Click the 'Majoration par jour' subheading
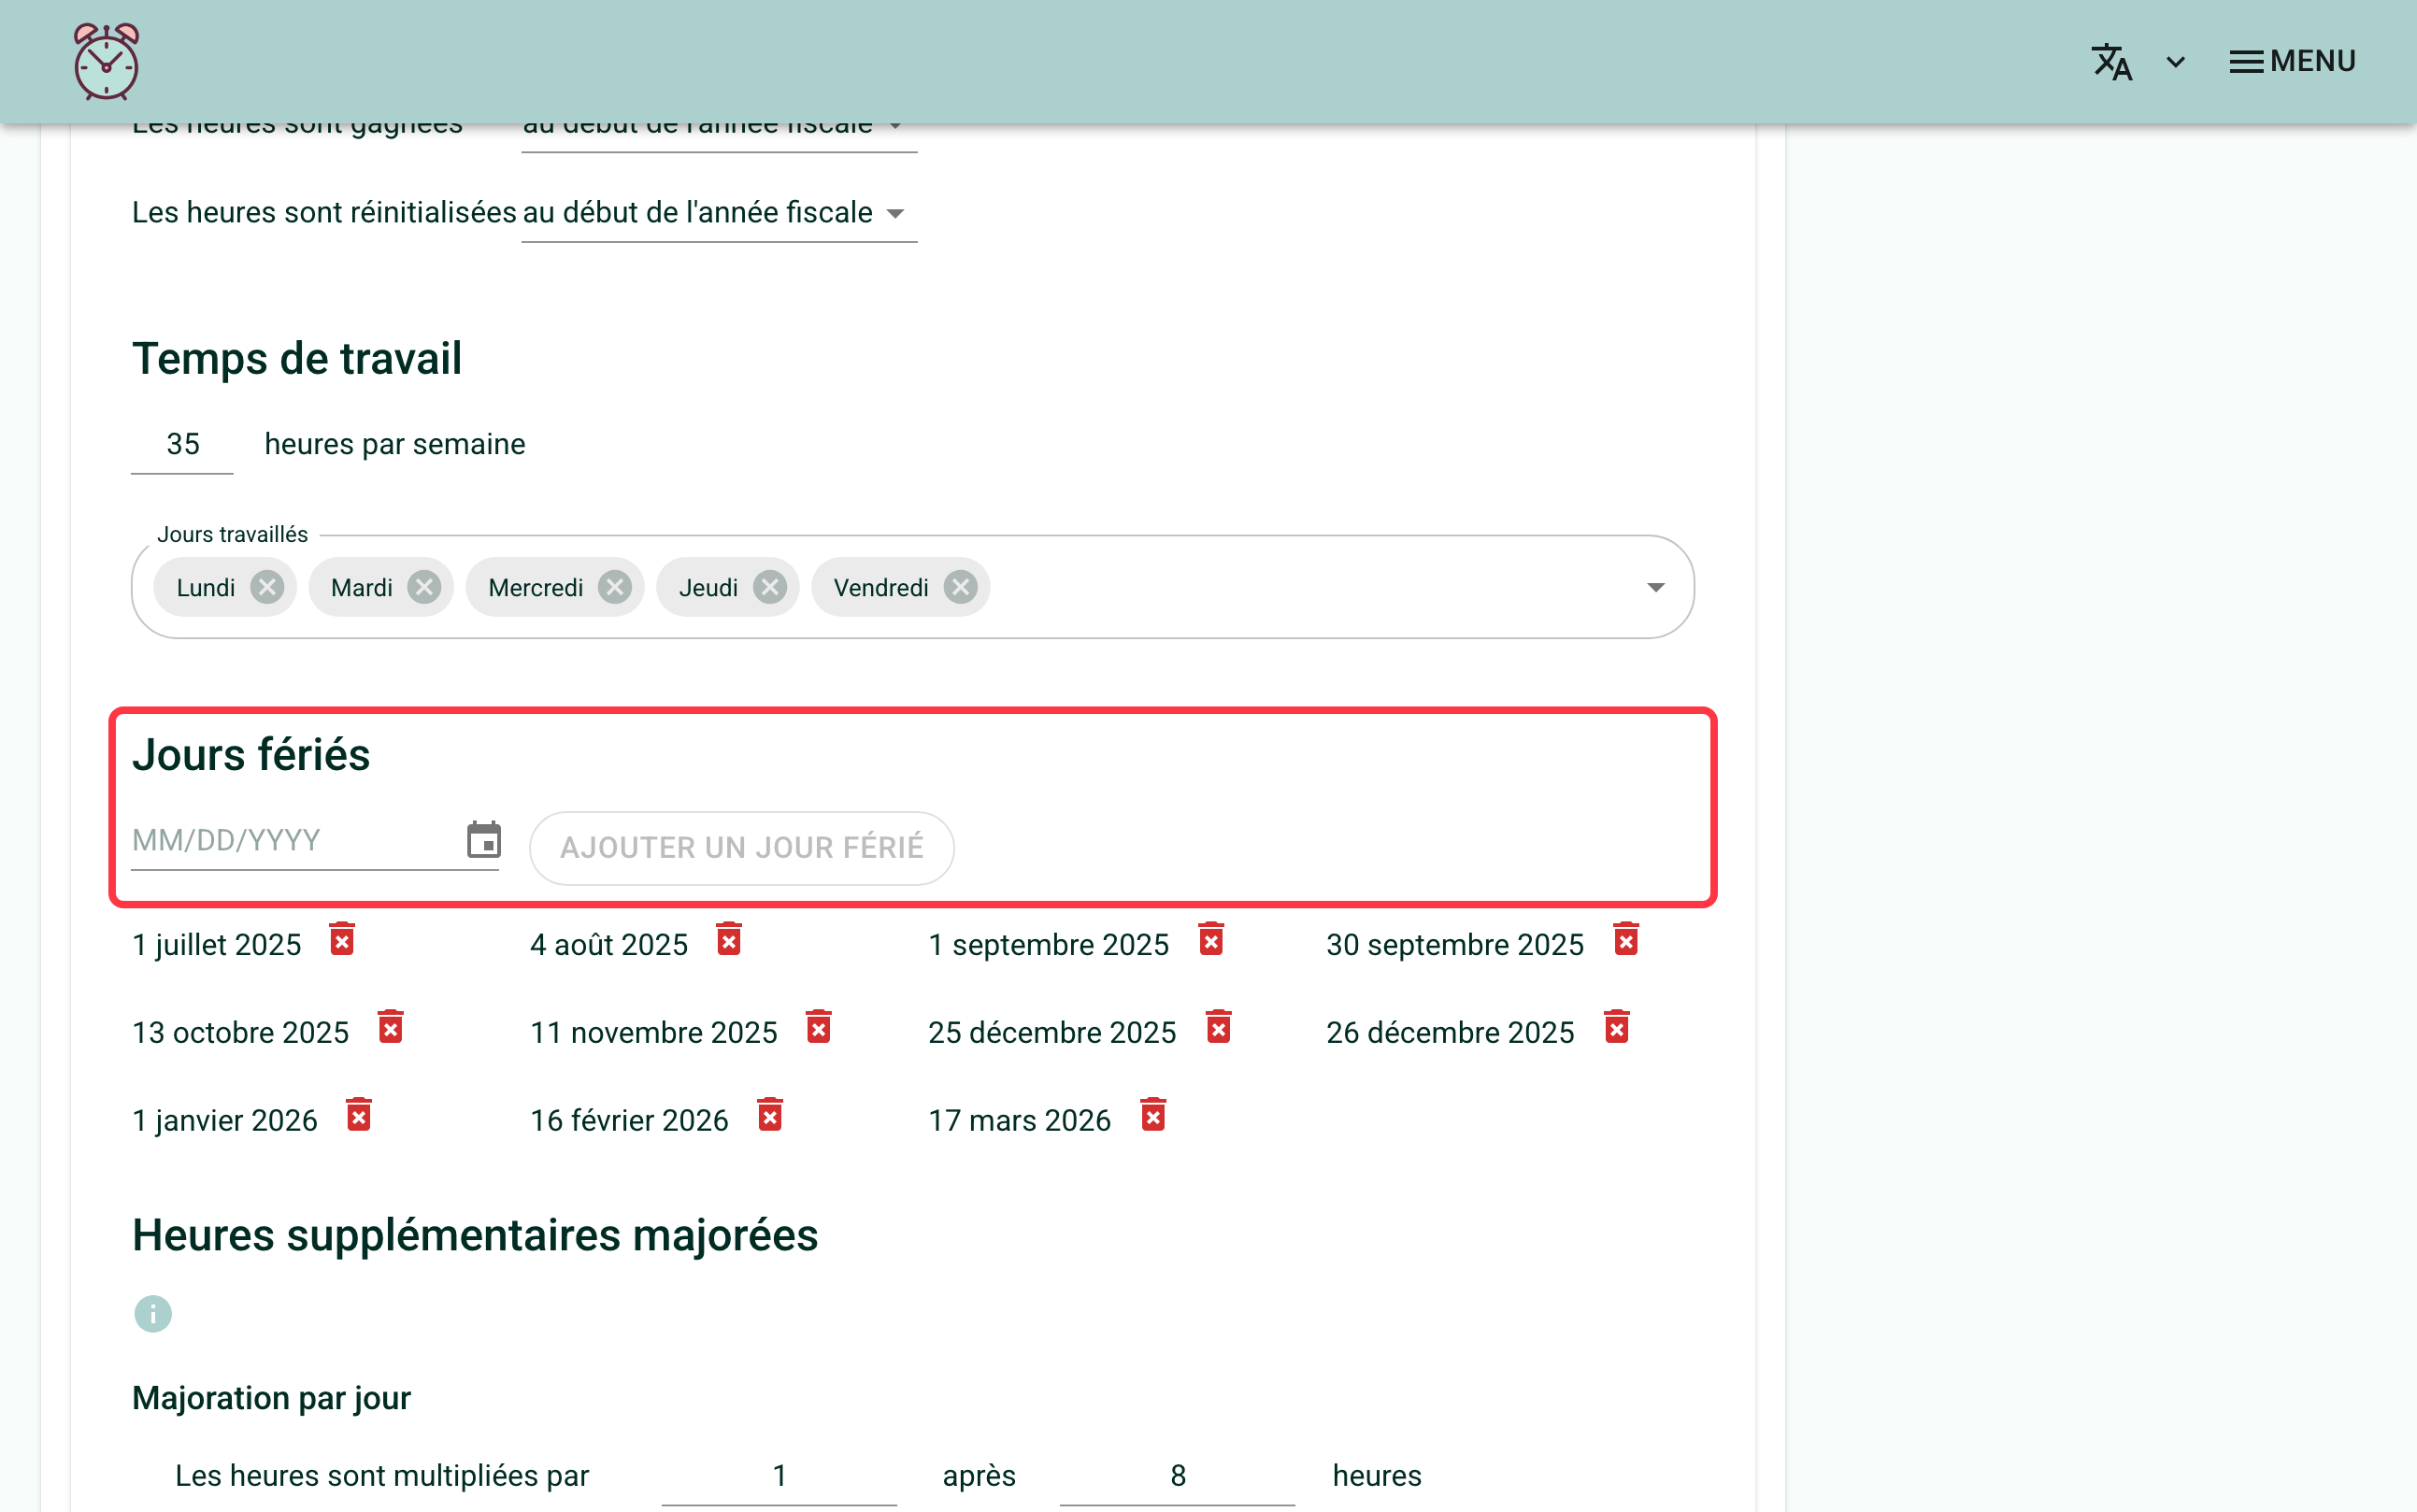The height and width of the screenshot is (1512, 2417). point(271,1398)
